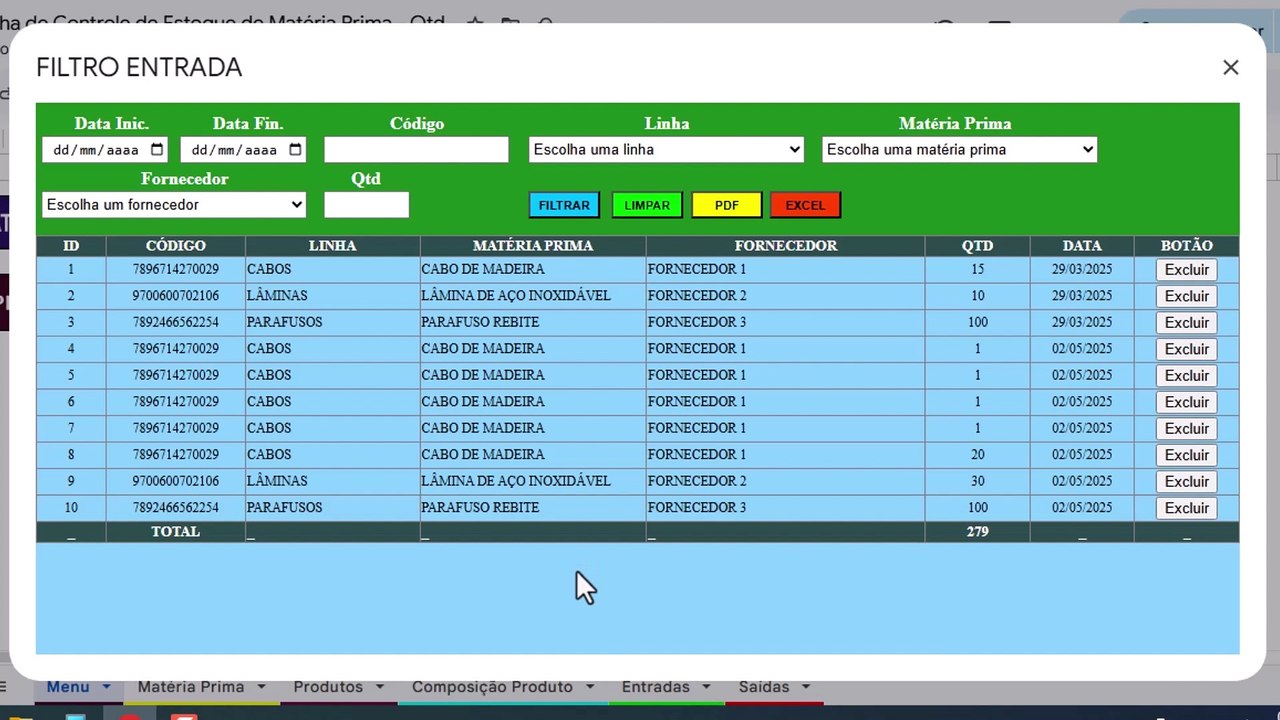The image size is (1280, 720).
Task: Click the total quantity 279
Action: (978, 532)
